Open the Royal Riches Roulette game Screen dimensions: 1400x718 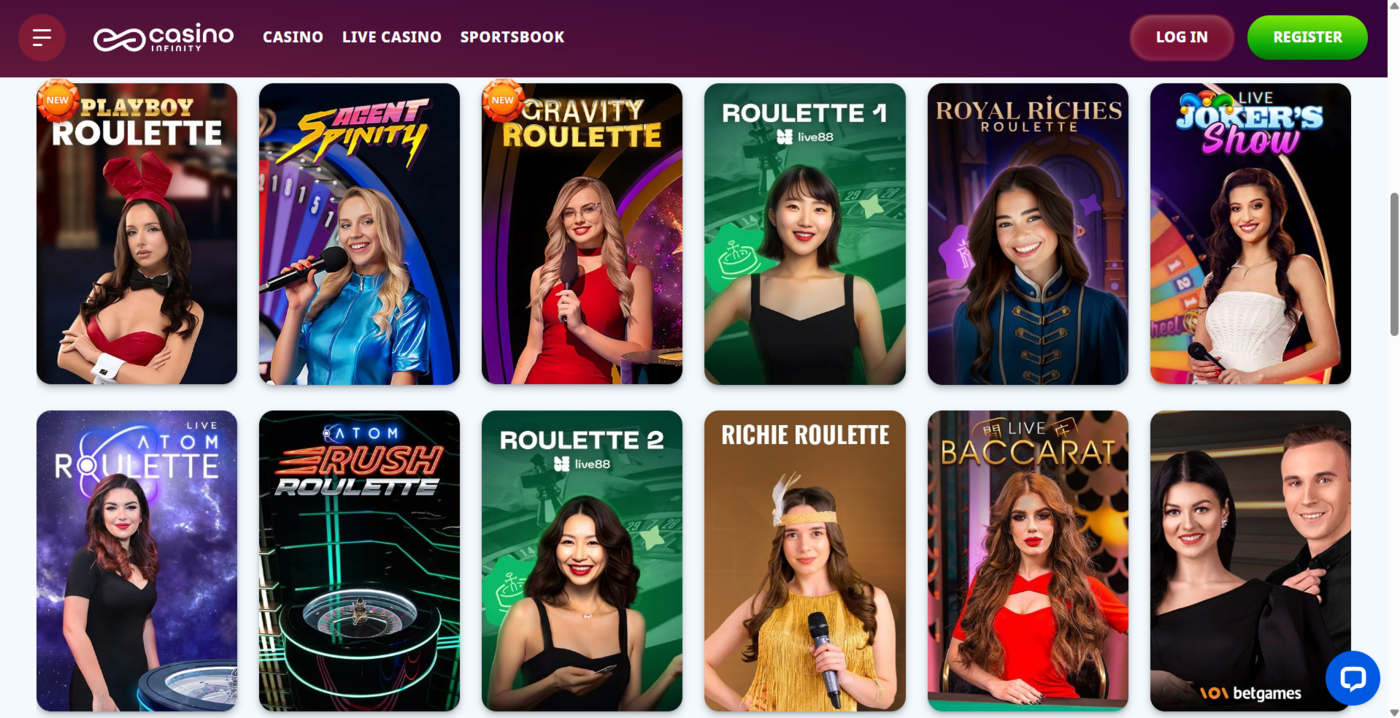tap(1028, 234)
